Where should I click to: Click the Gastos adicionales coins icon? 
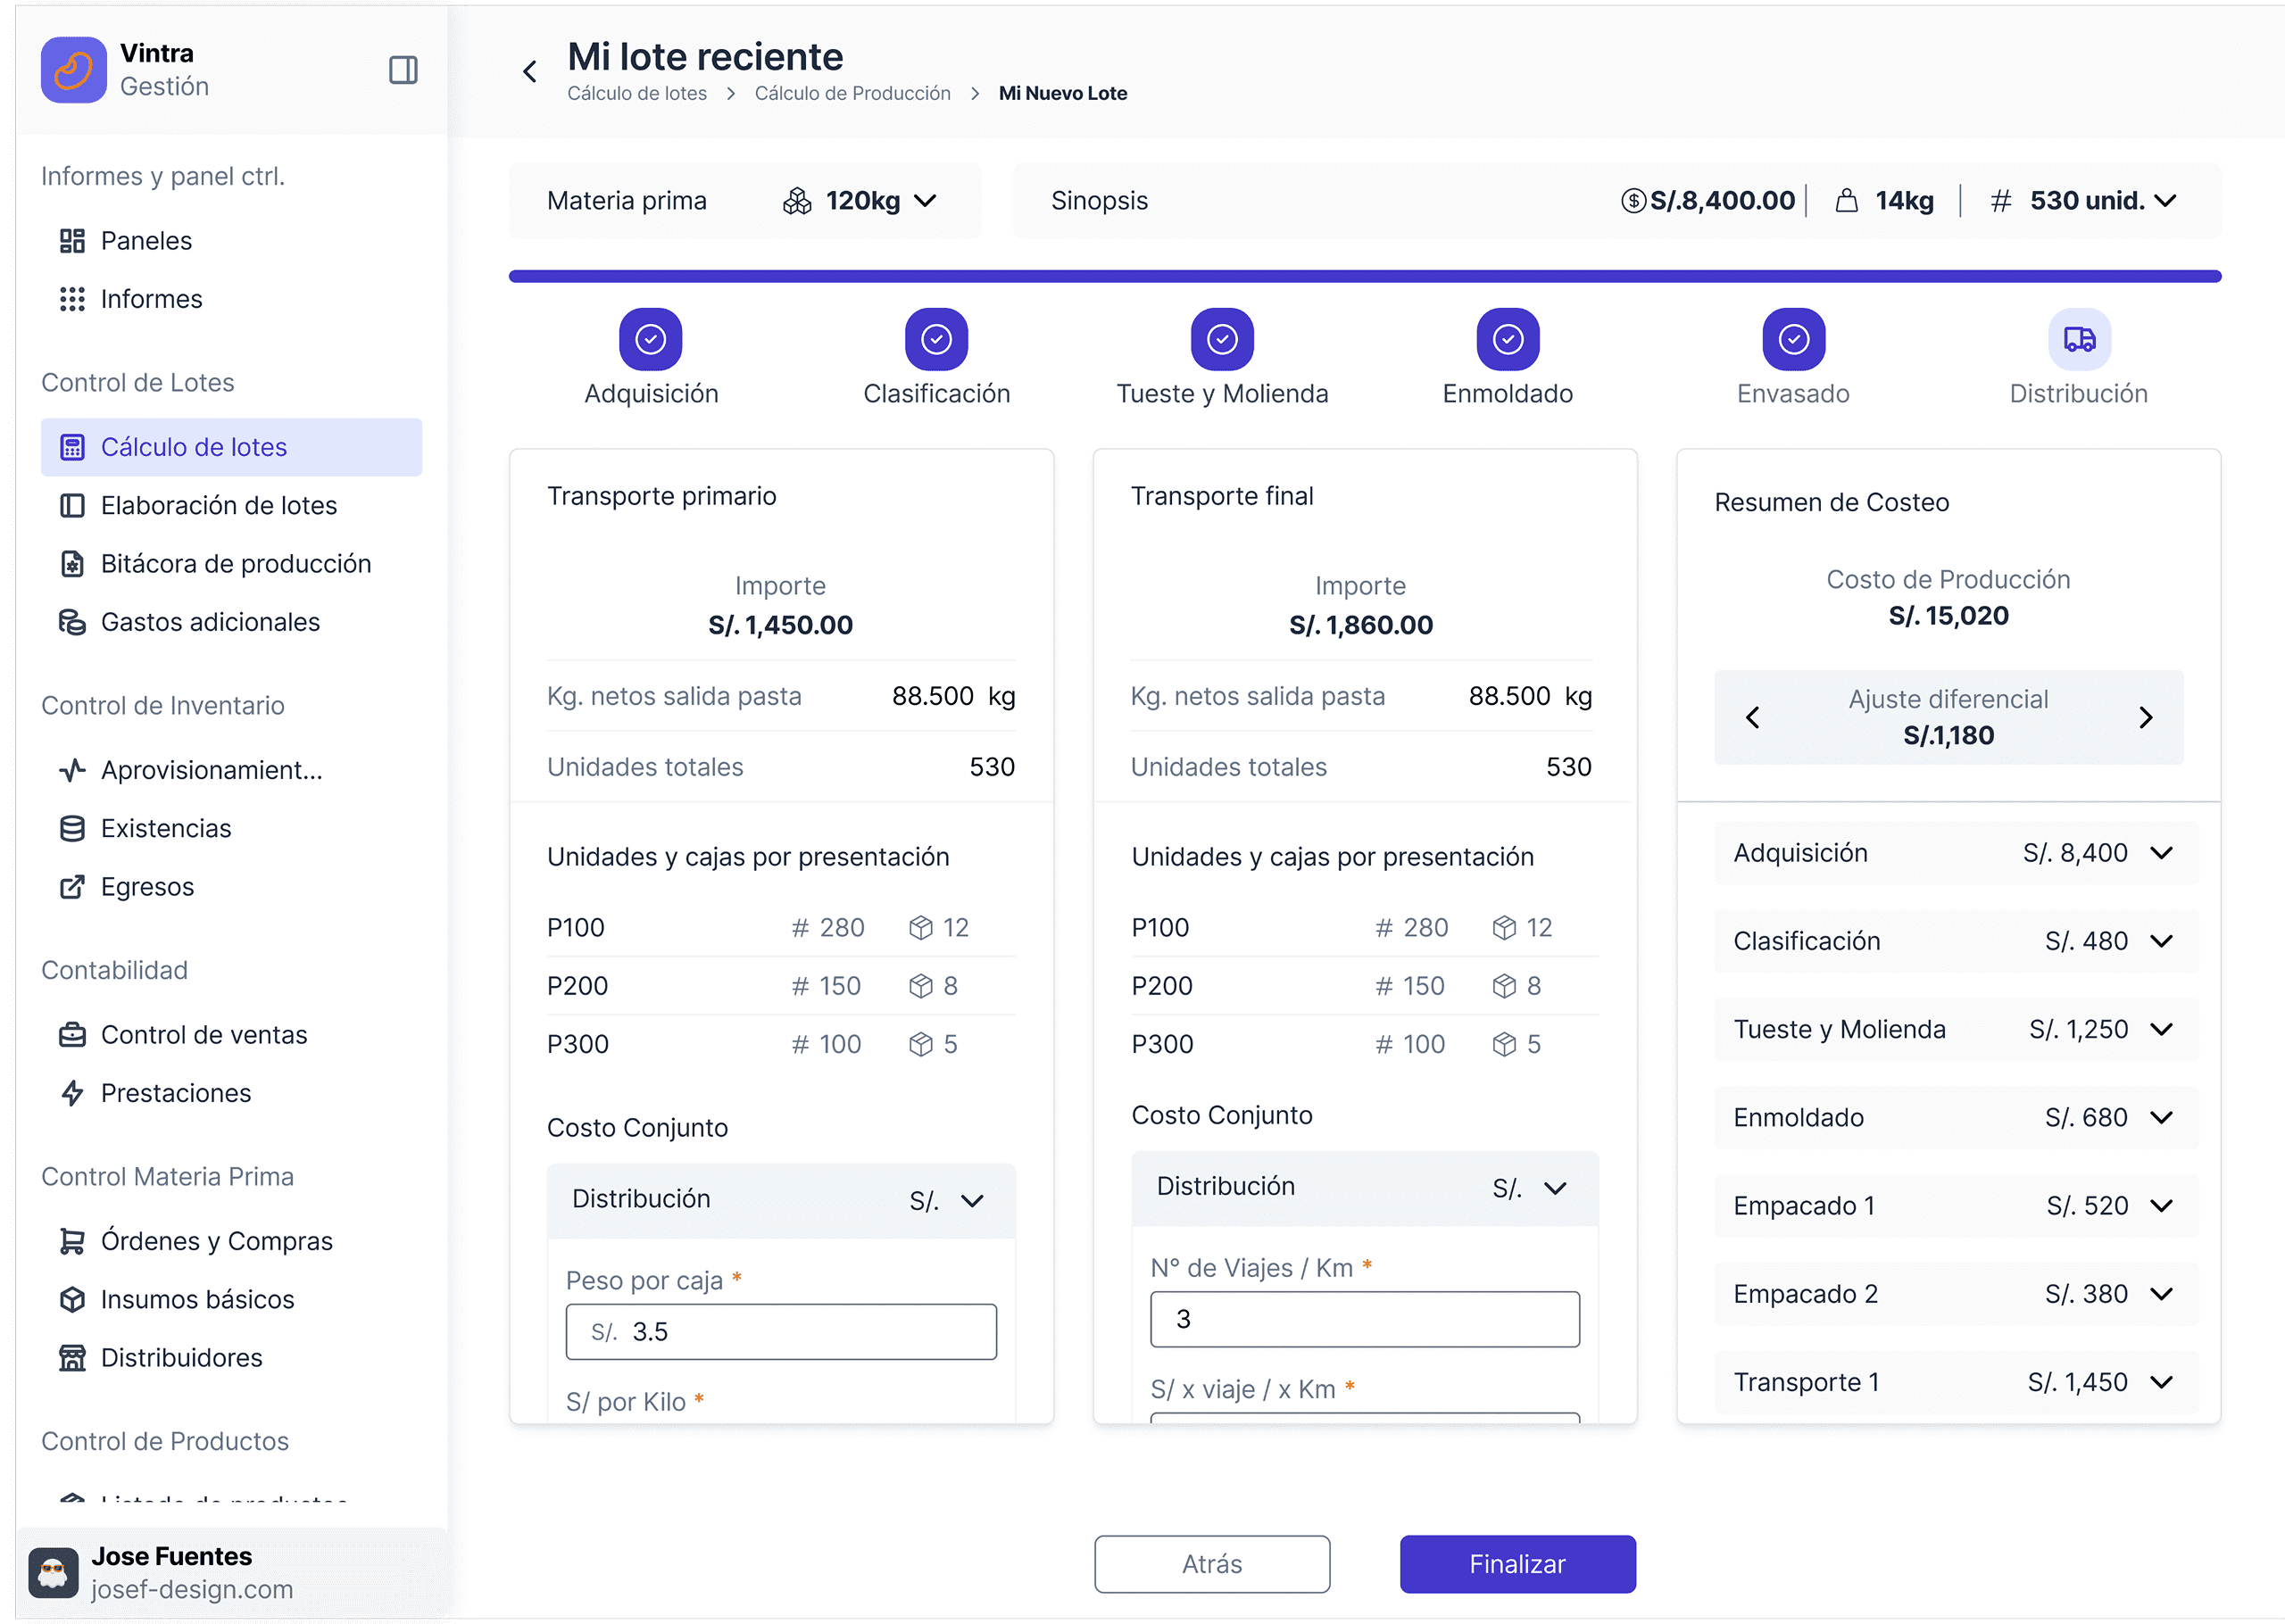point(72,622)
